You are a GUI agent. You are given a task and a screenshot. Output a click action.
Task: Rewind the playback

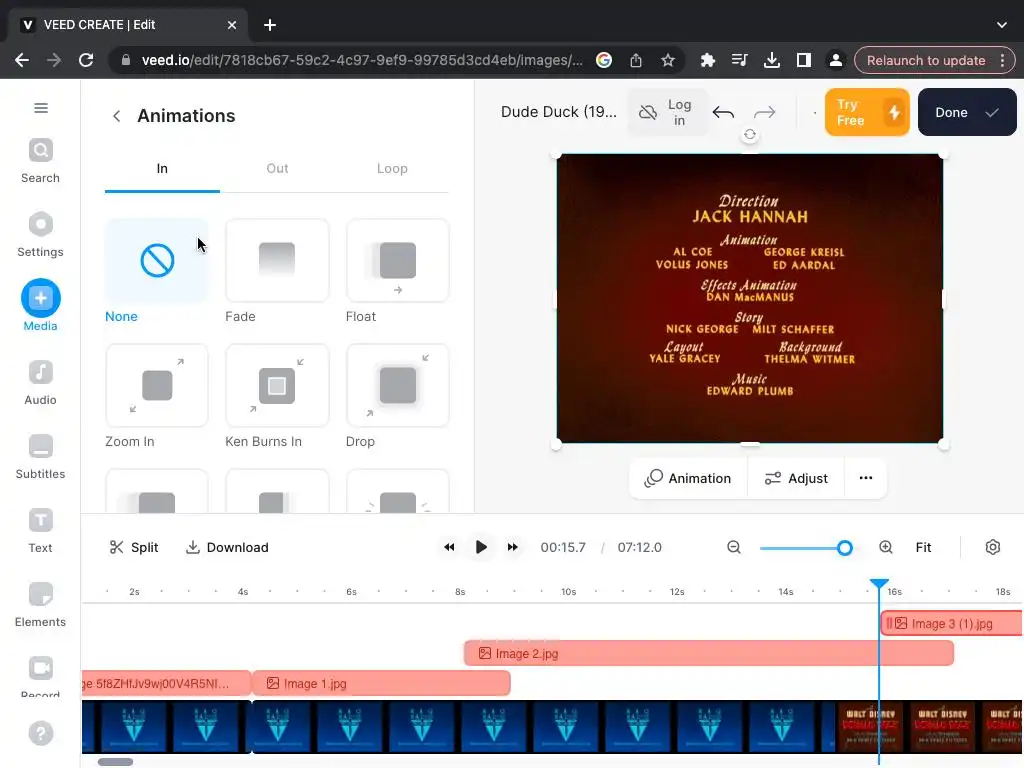tap(449, 547)
